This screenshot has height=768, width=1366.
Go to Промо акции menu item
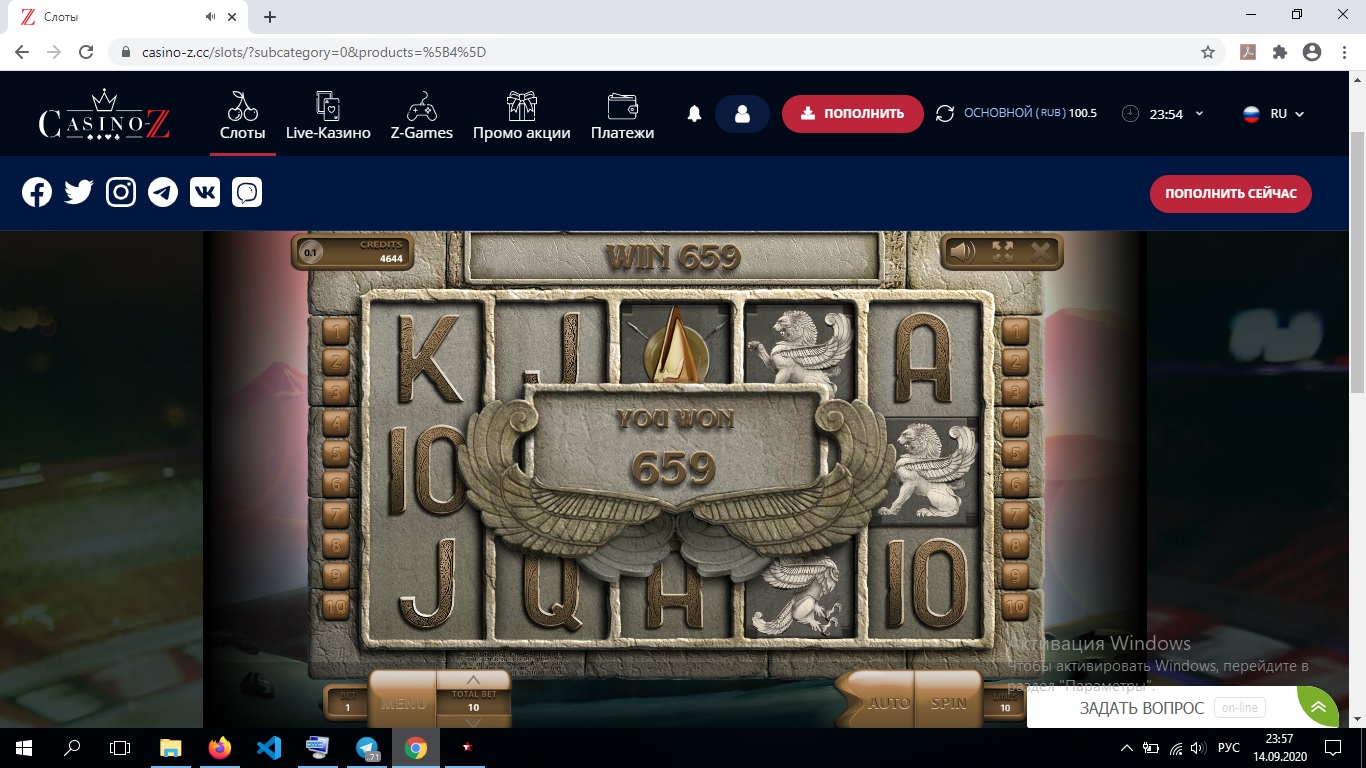[521, 116]
